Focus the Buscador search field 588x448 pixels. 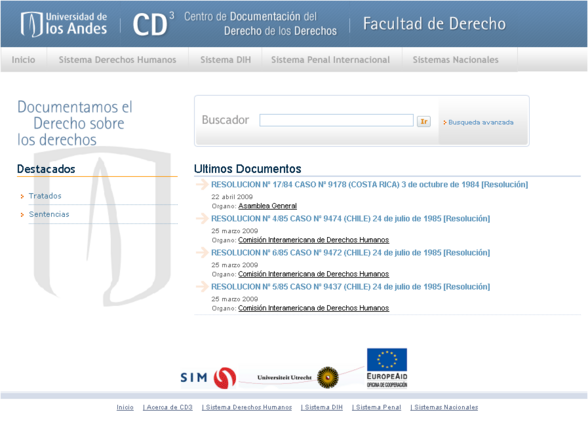coord(336,120)
